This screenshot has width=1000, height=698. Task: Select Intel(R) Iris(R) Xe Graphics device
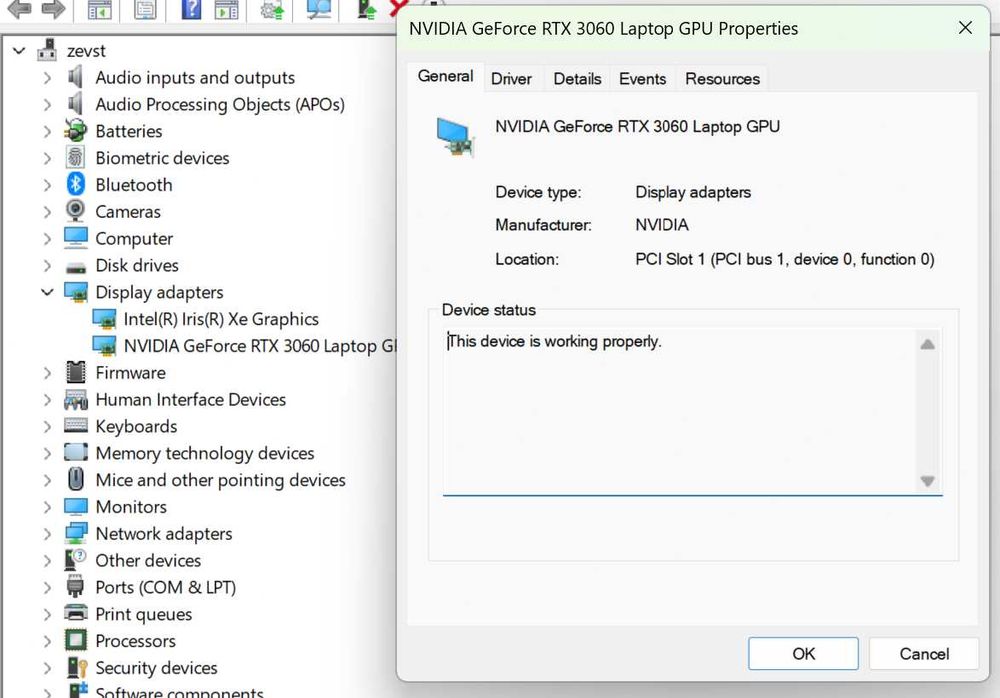tap(220, 319)
